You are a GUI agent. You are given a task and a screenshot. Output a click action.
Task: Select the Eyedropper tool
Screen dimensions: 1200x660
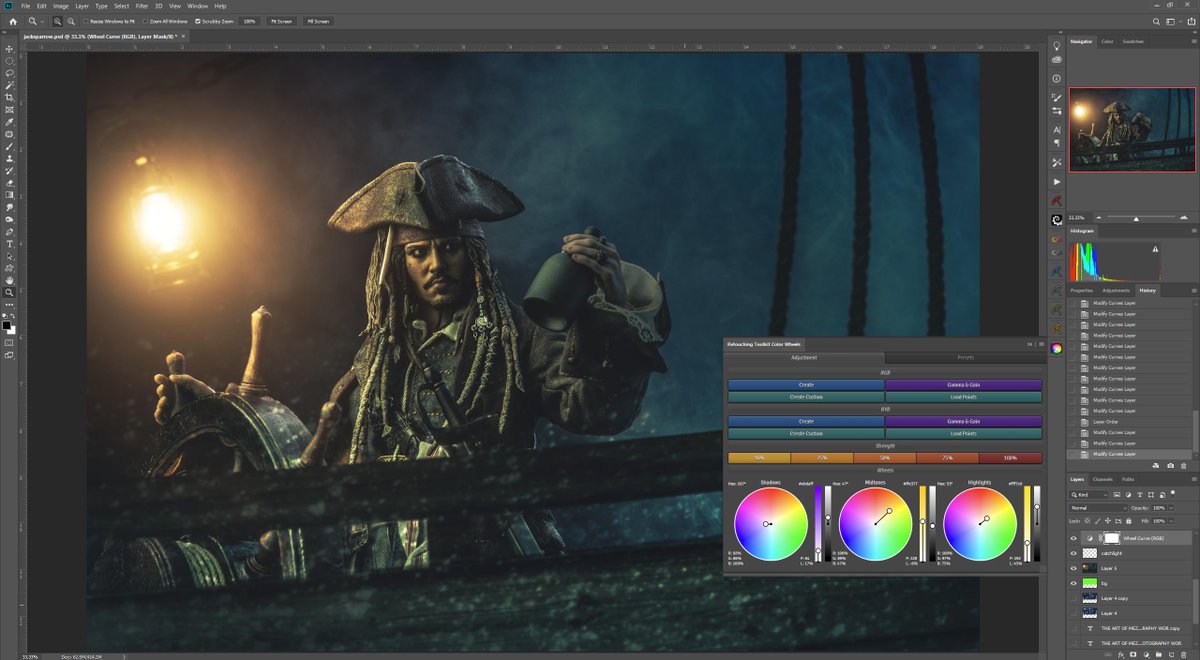click(x=10, y=122)
